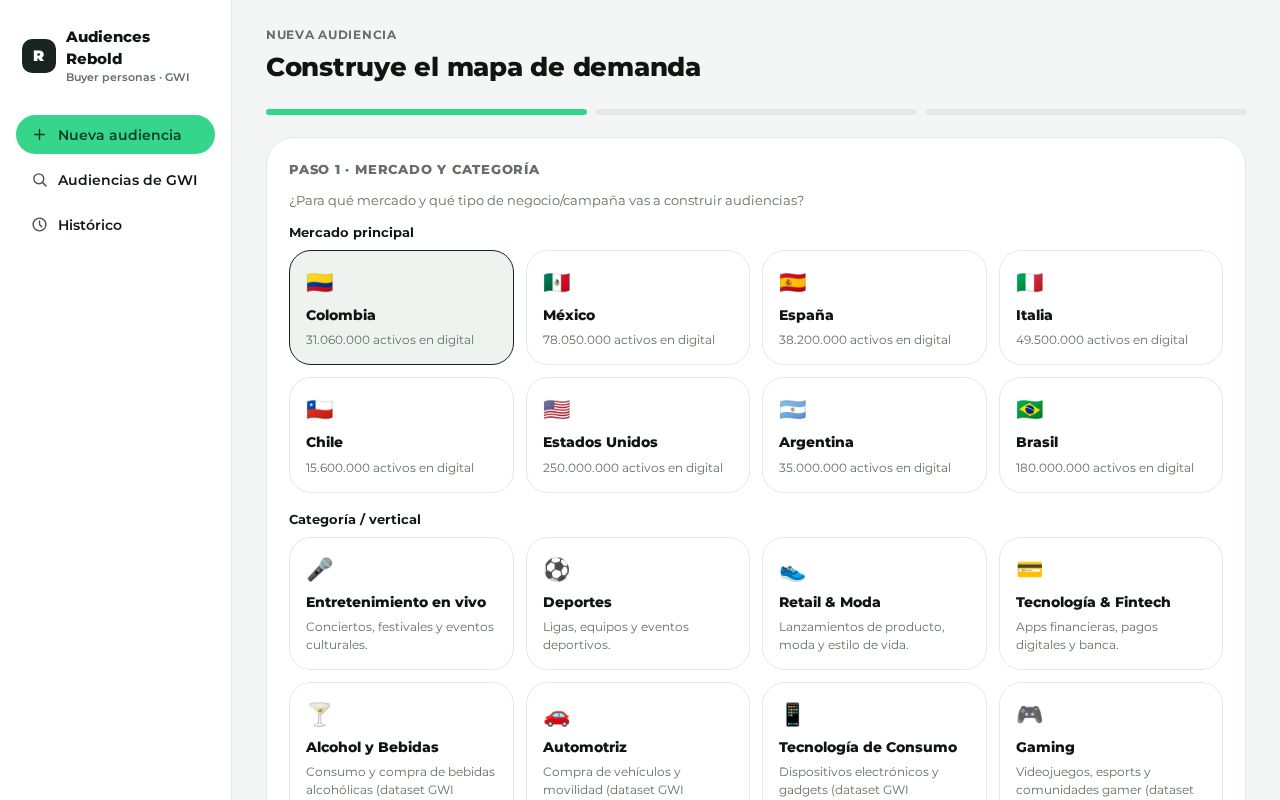This screenshot has width=1280, height=800.
Task: Click the Italia flag icon
Action: click(x=1029, y=283)
